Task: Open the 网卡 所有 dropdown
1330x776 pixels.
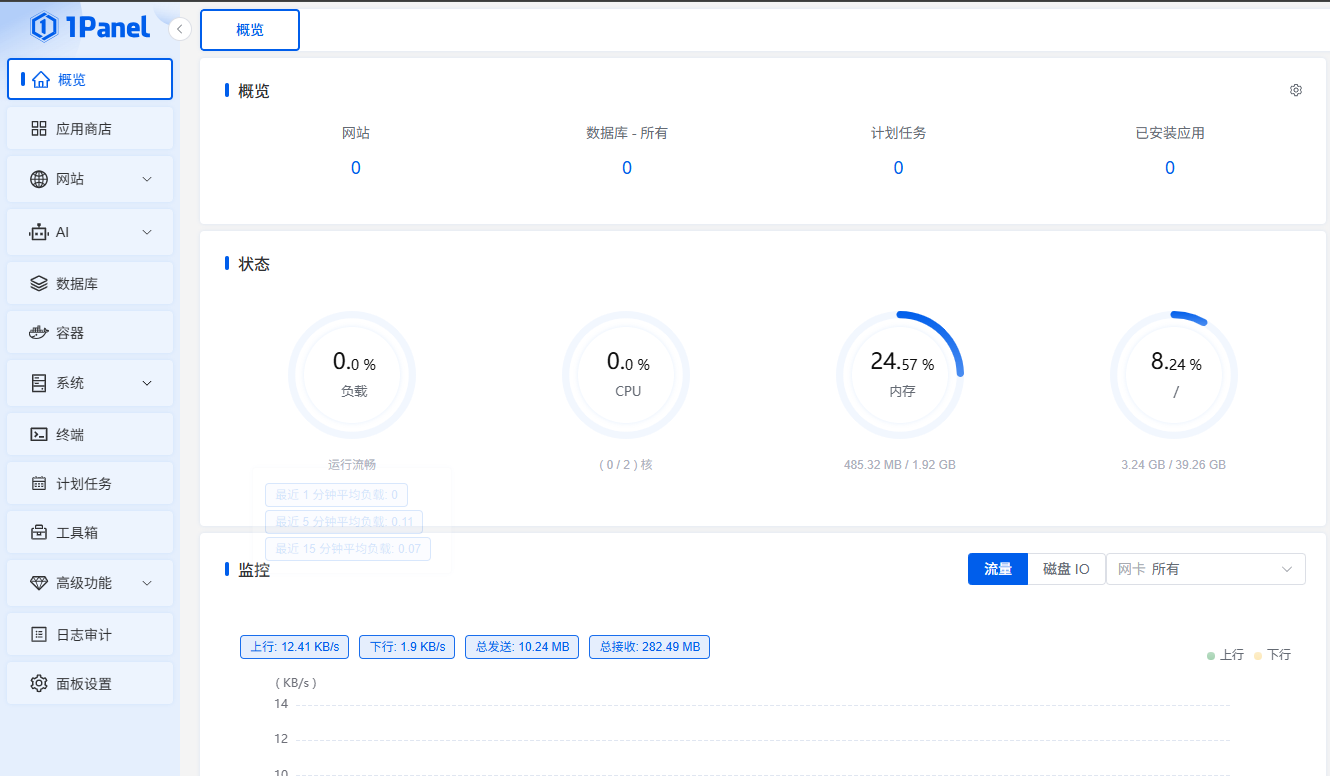Action: (x=1205, y=569)
